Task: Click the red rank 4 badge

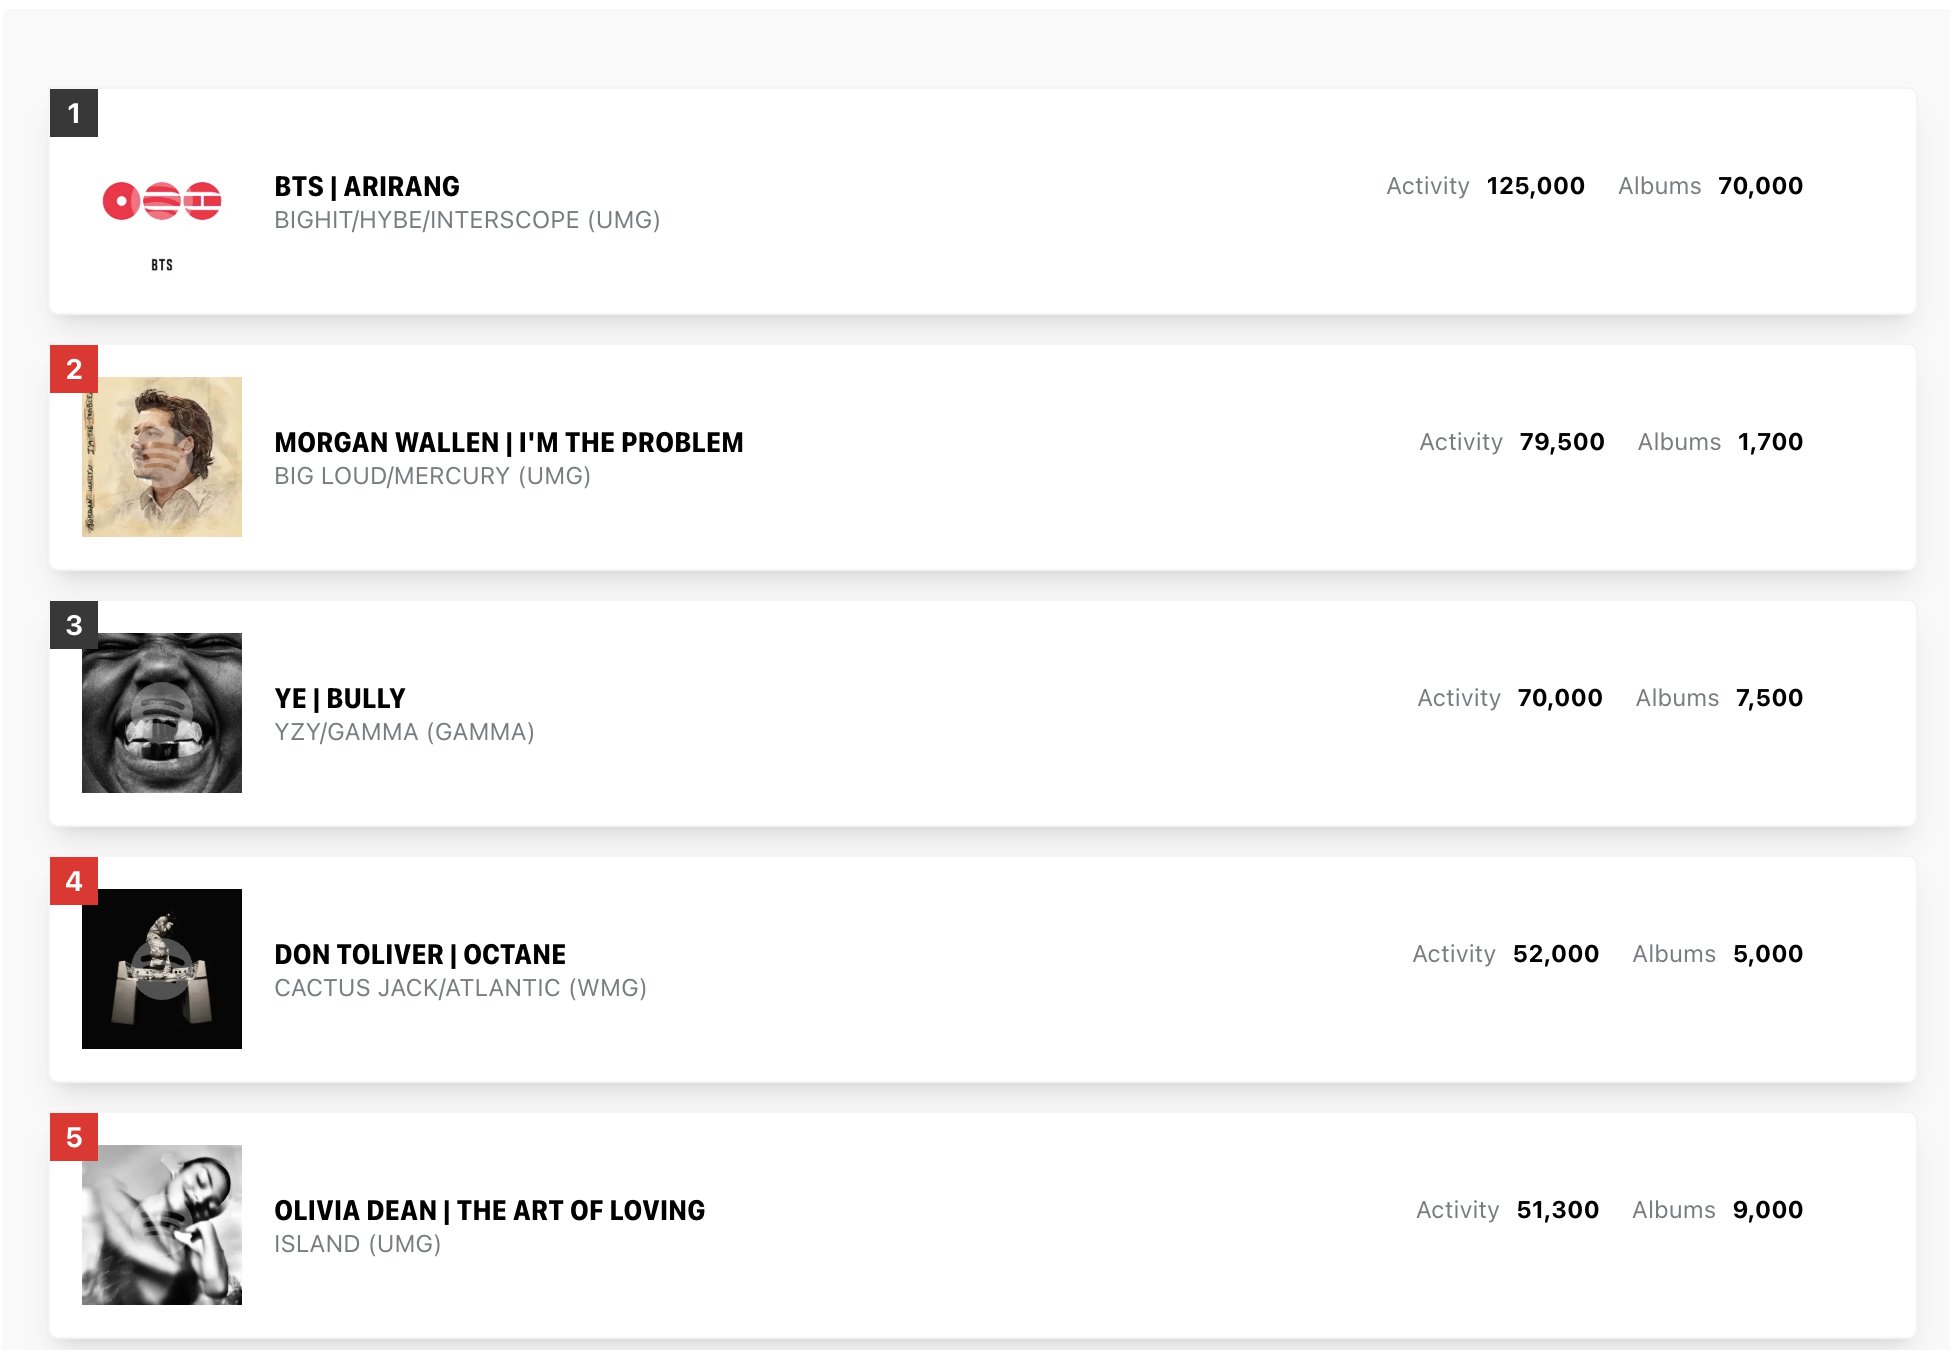Action: coord(74,881)
